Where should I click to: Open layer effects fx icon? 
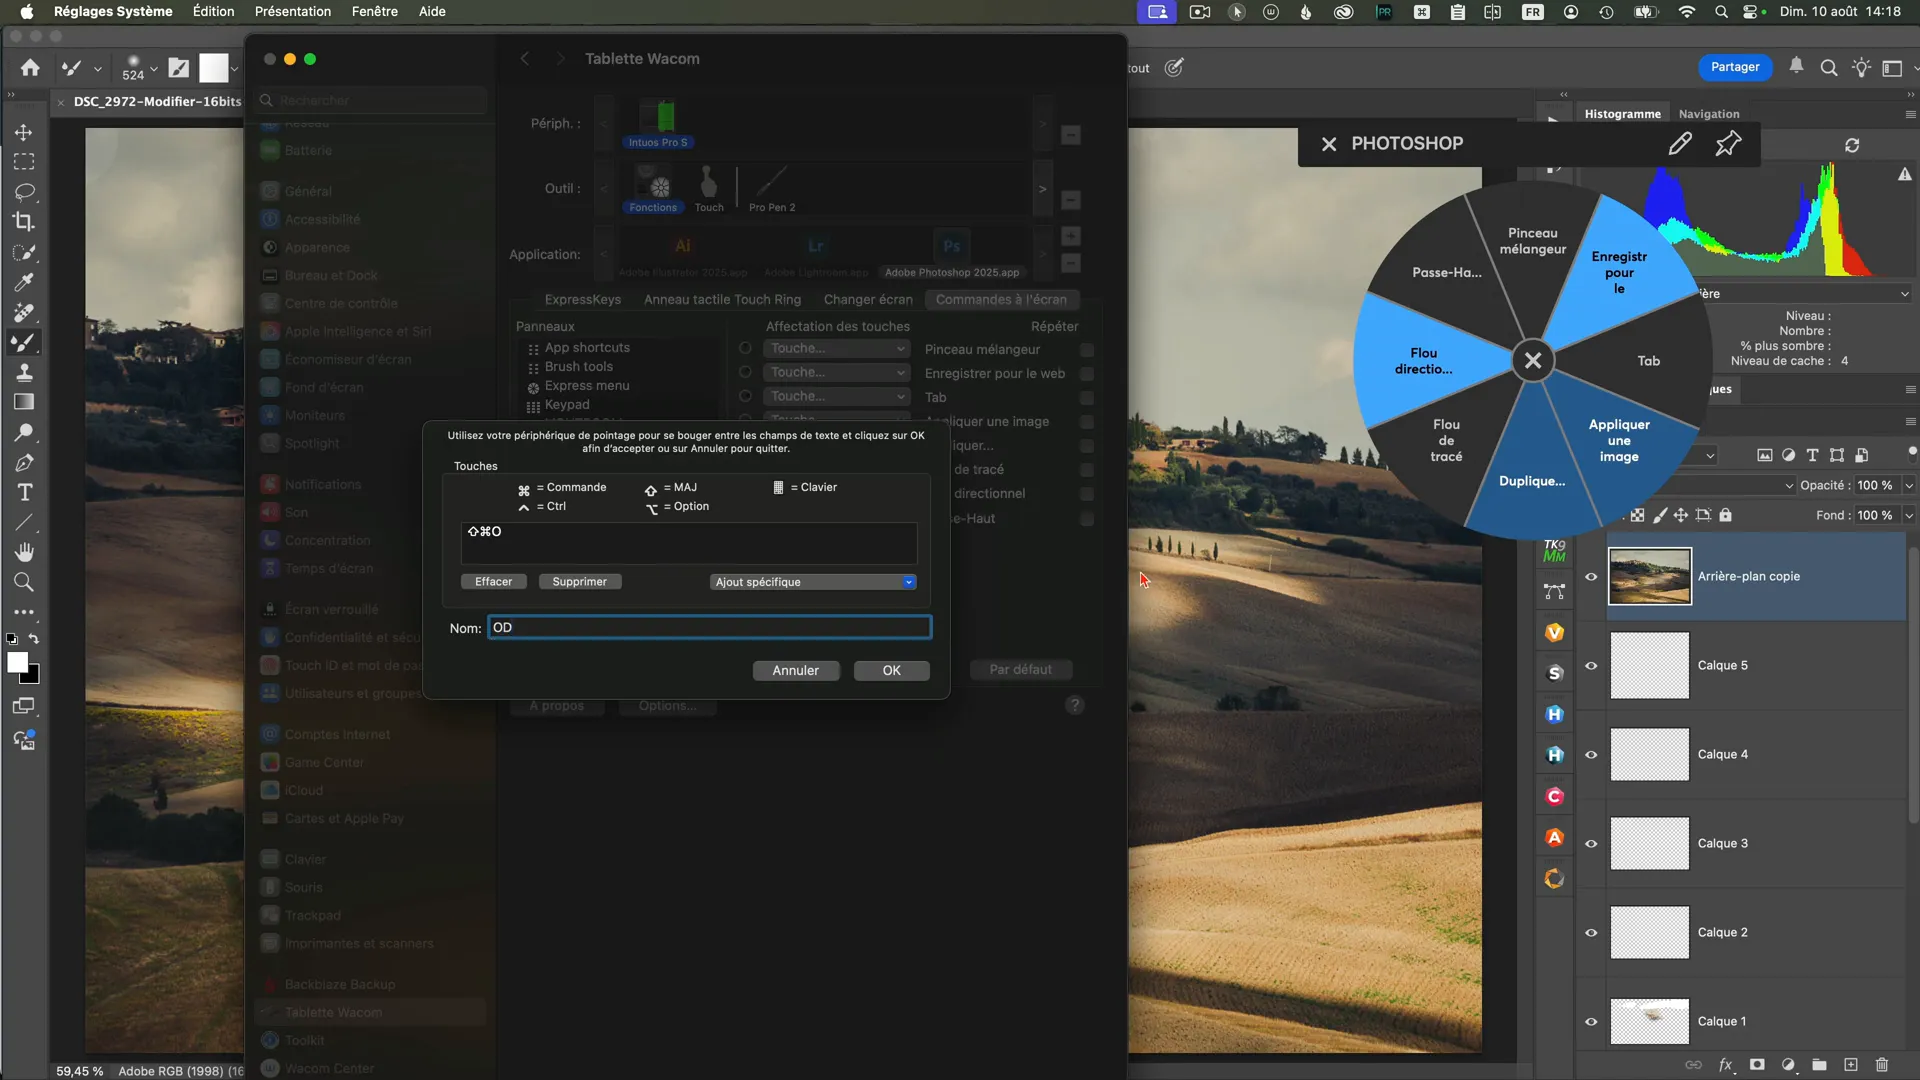[x=1725, y=1065]
